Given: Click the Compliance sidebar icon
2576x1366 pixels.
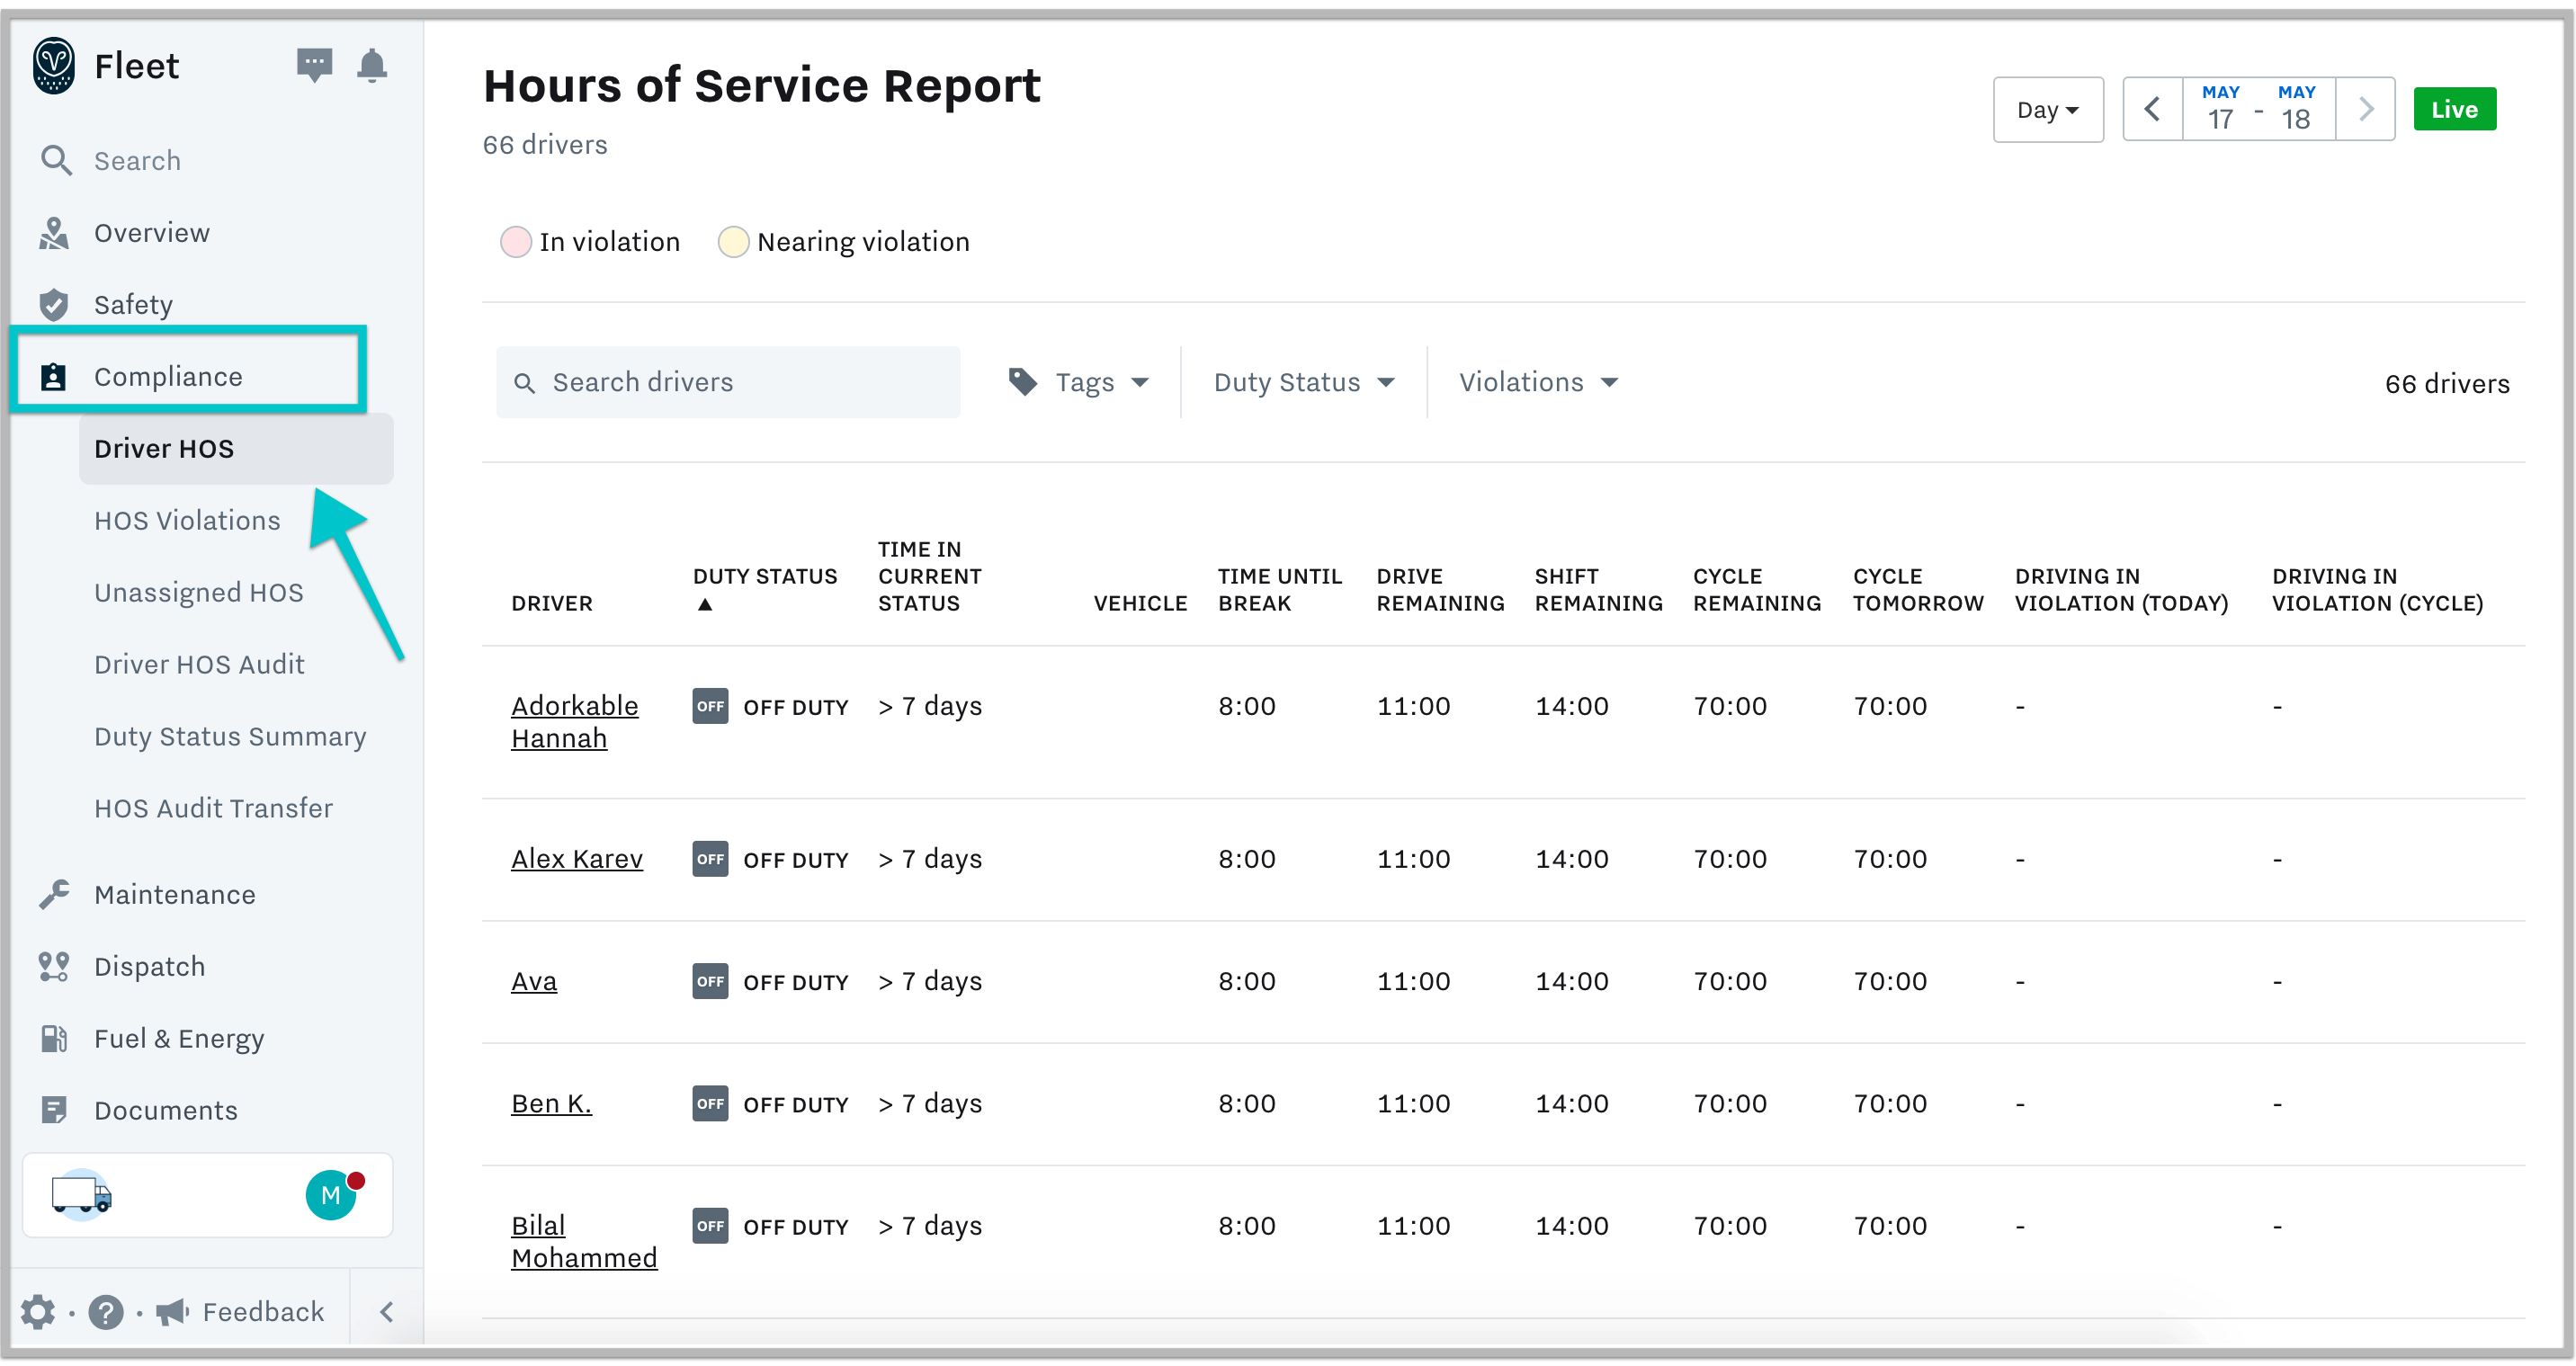Looking at the screenshot, I should click(55, 377).
